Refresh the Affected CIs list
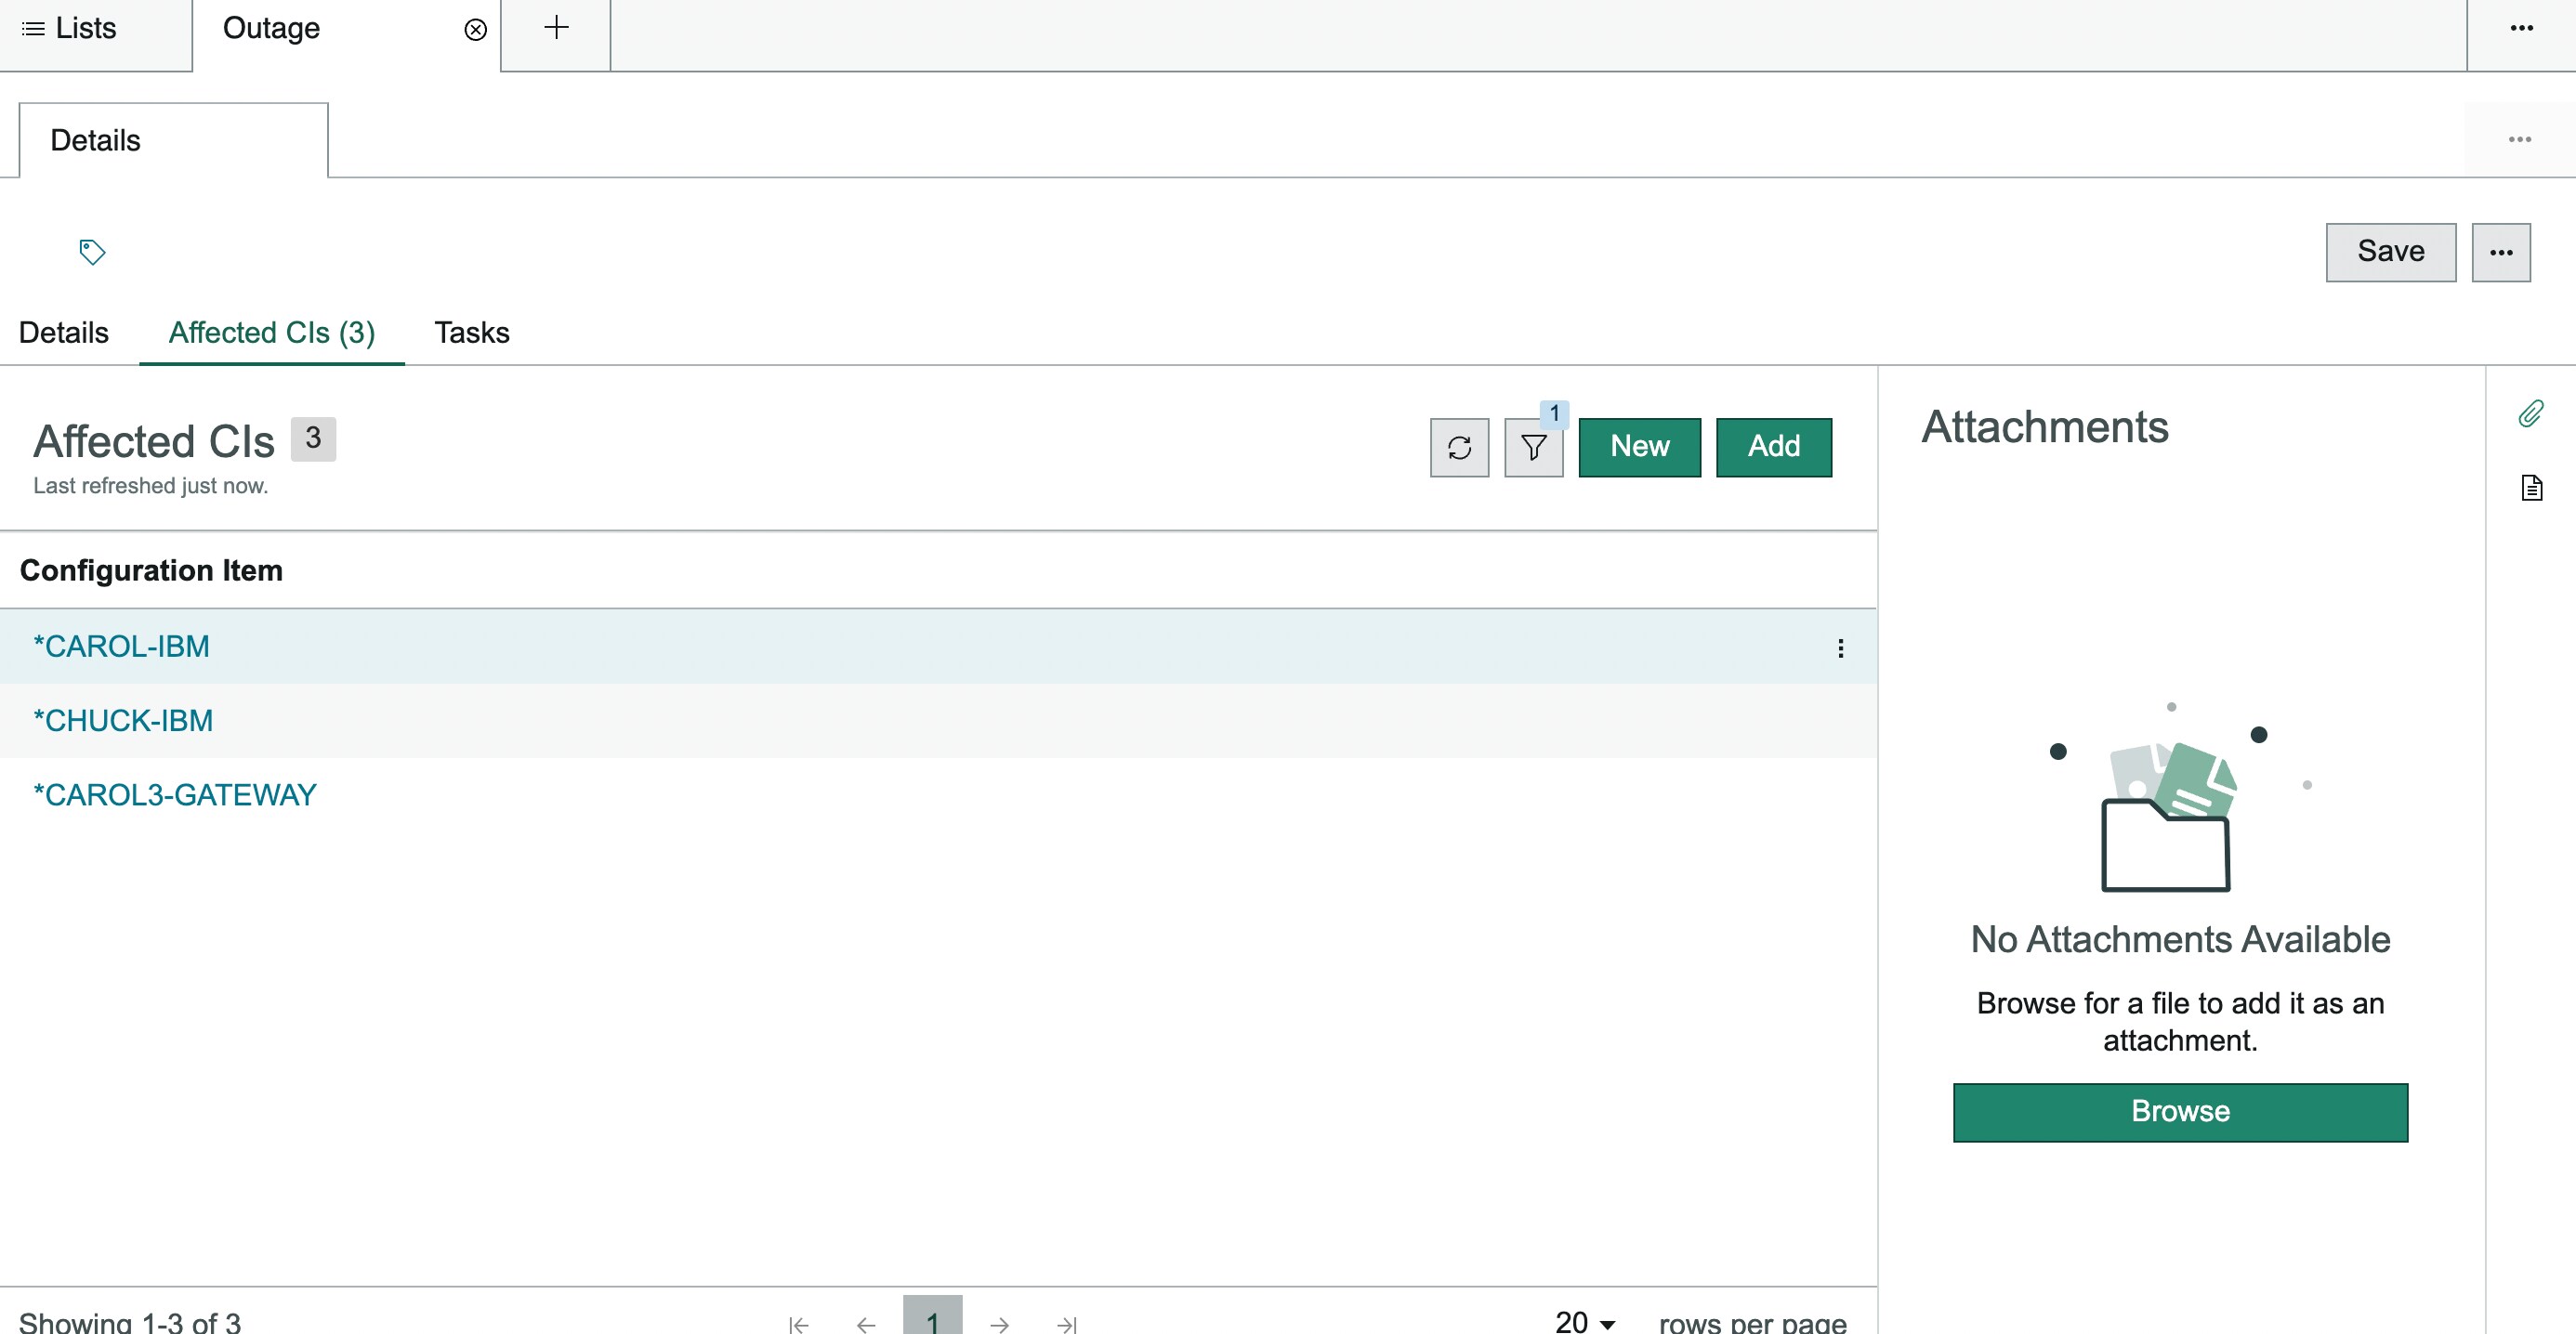This screenshot has height=1334, width=2576. (1459, 447)
